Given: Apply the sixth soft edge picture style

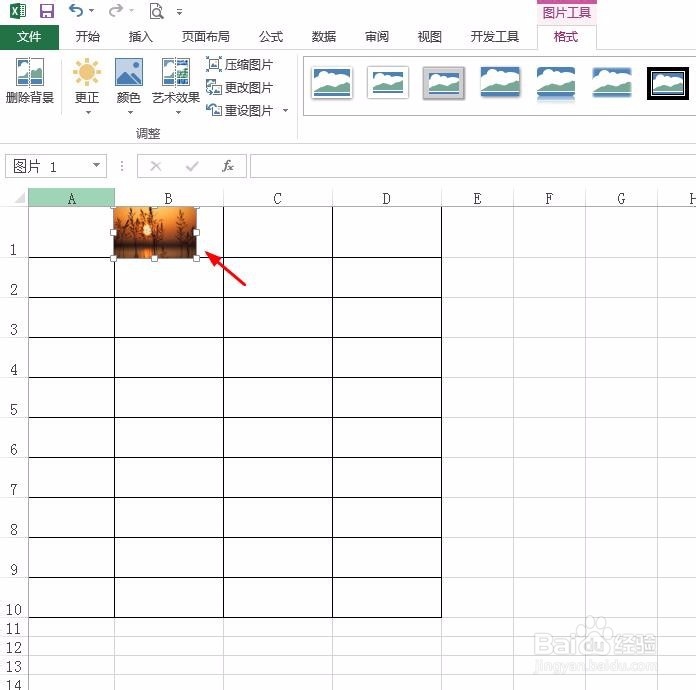Looking at the screenshot, I should pos(612,82).
